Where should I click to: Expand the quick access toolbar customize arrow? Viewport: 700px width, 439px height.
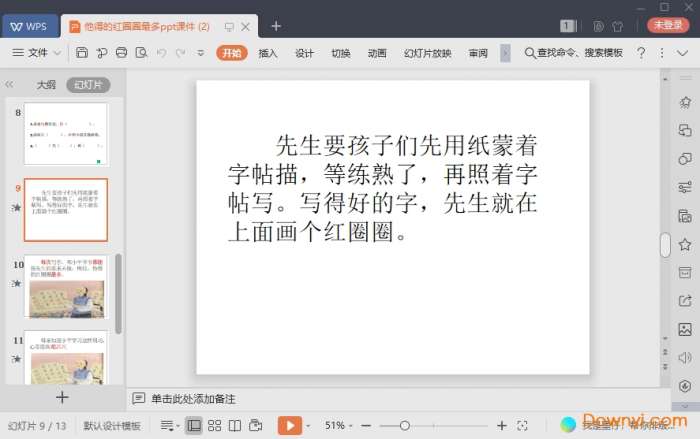tap(200, 53)
